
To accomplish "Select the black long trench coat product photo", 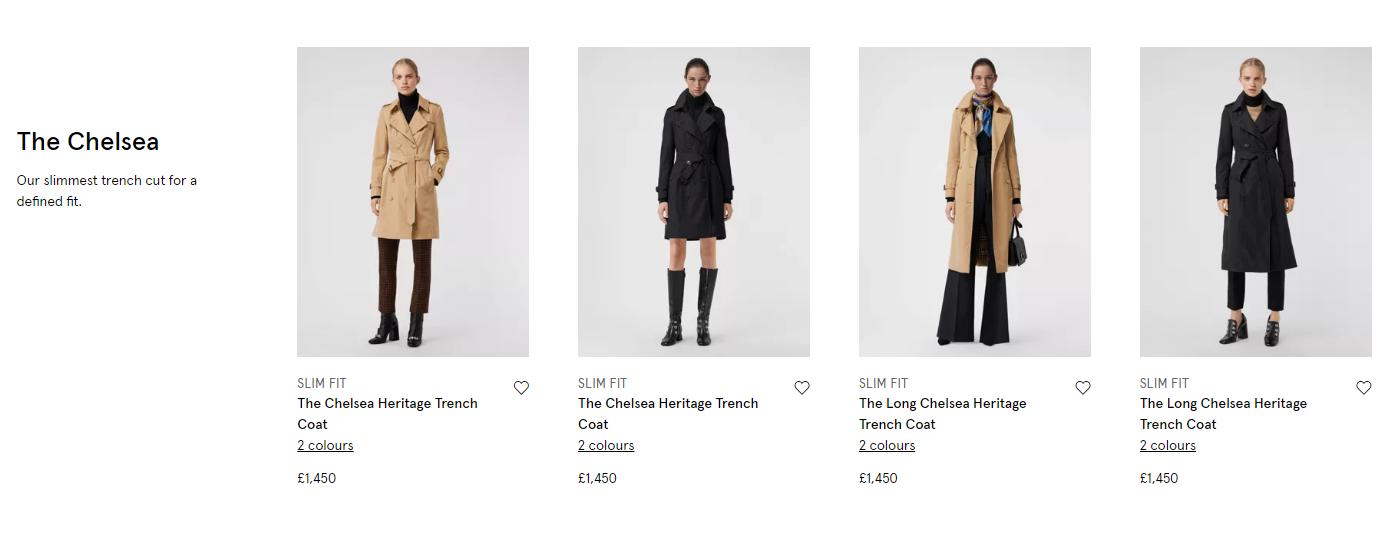I will click(1256, 202).
